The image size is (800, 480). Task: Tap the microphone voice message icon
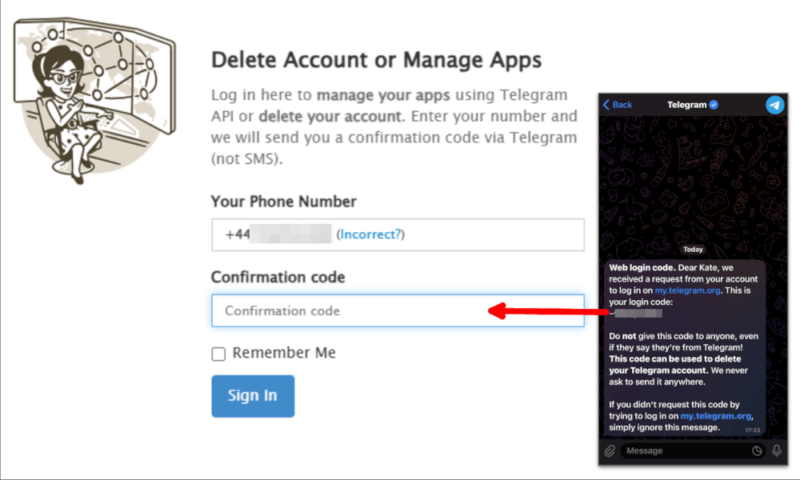tap(777, 451)
